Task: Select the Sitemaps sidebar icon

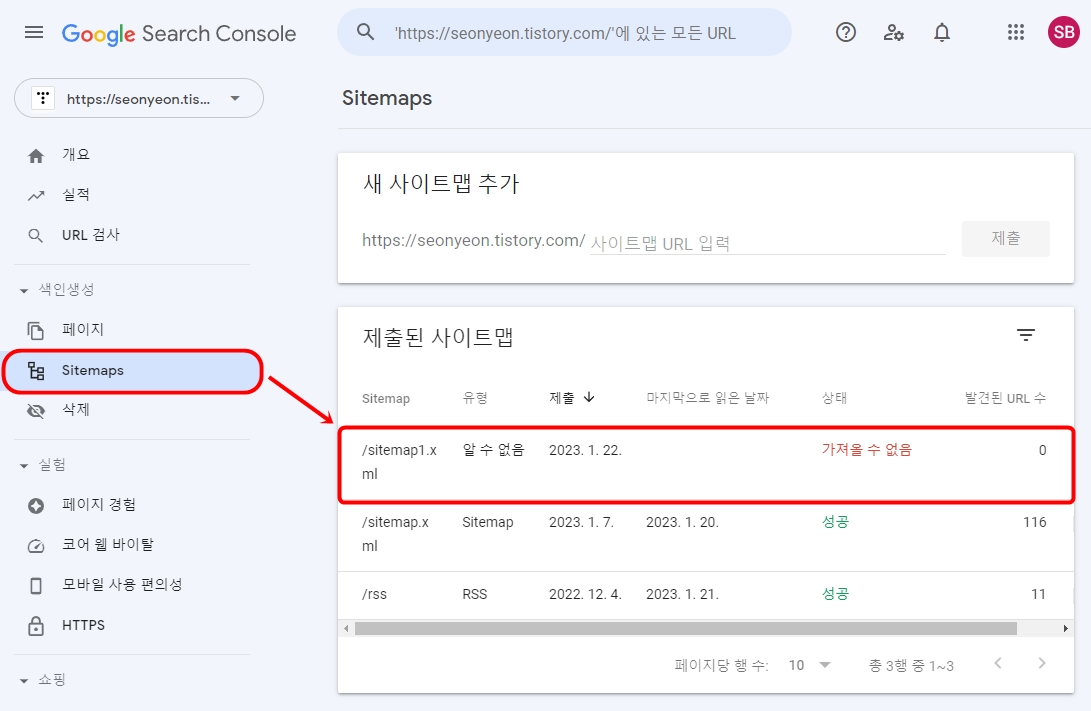Action: click(35, 370)
